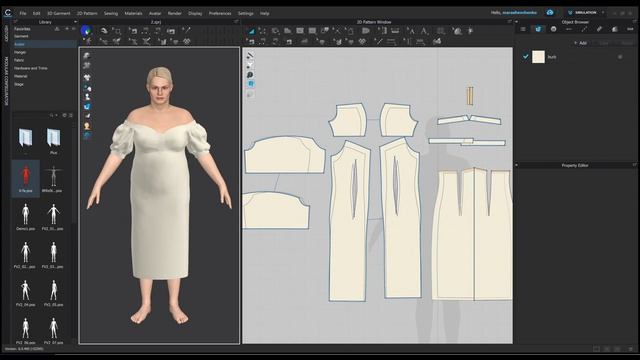Image resolution: width=640 pixels, height=360 pixels.
Task: Select the large skirt pattern piece
Action: pyautogui.click(x=473, y=235)
